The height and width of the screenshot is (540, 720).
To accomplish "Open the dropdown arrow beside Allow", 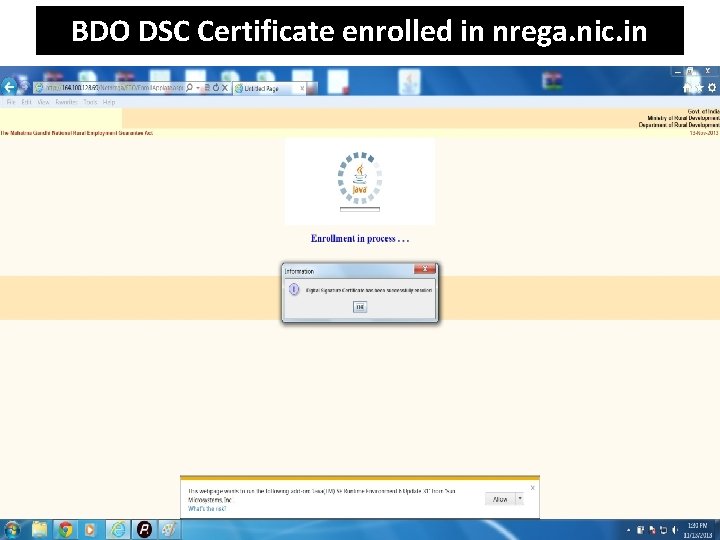I will click(520, 499).
